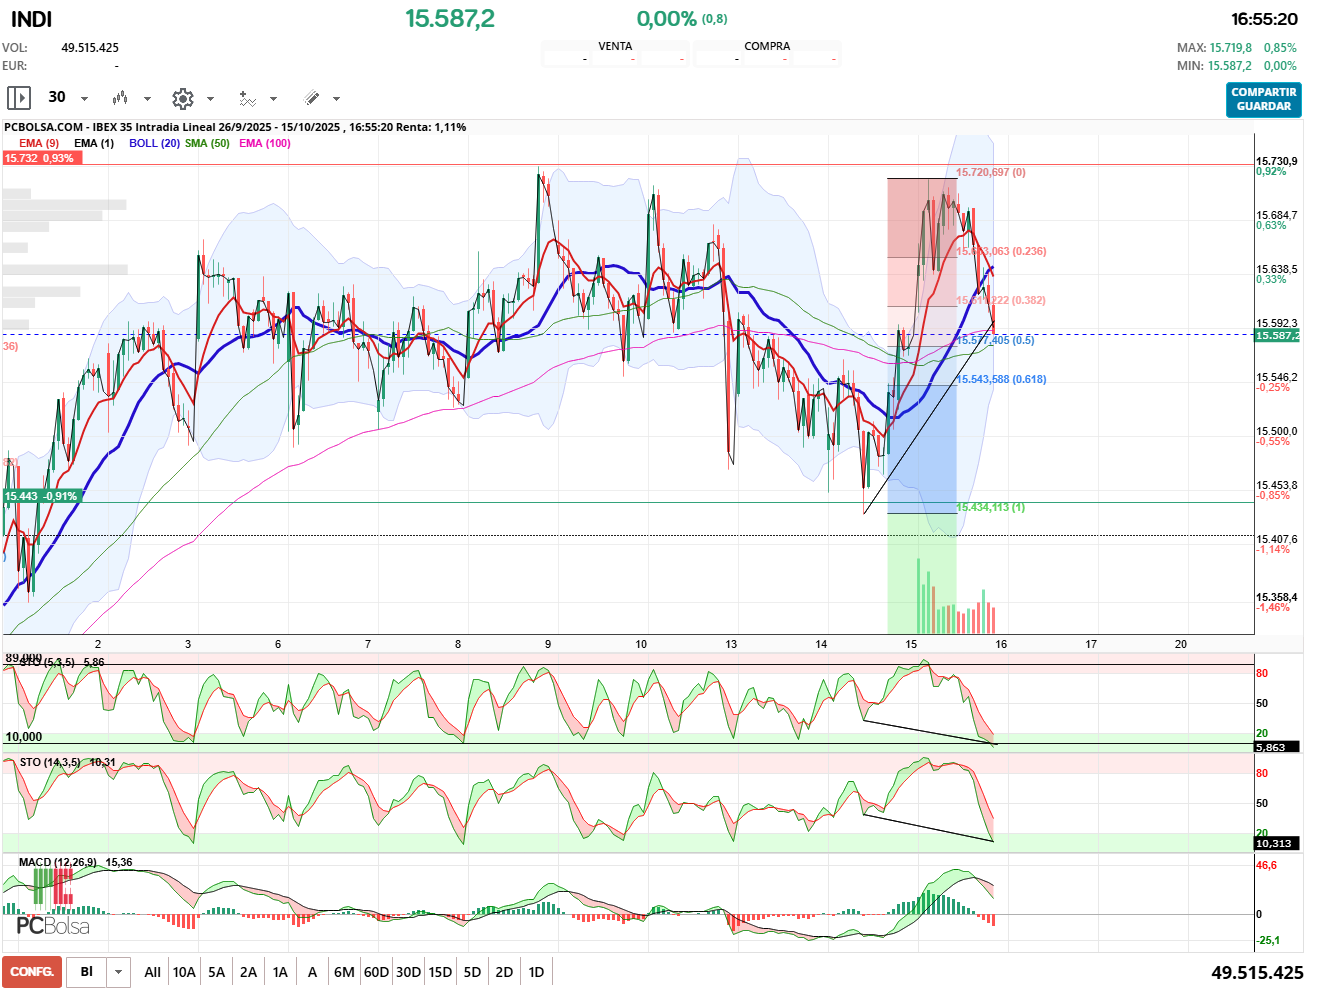Click the SMA (50) indicator label
The width and height of the screenshot is (1317, 993).
[207, 143]
